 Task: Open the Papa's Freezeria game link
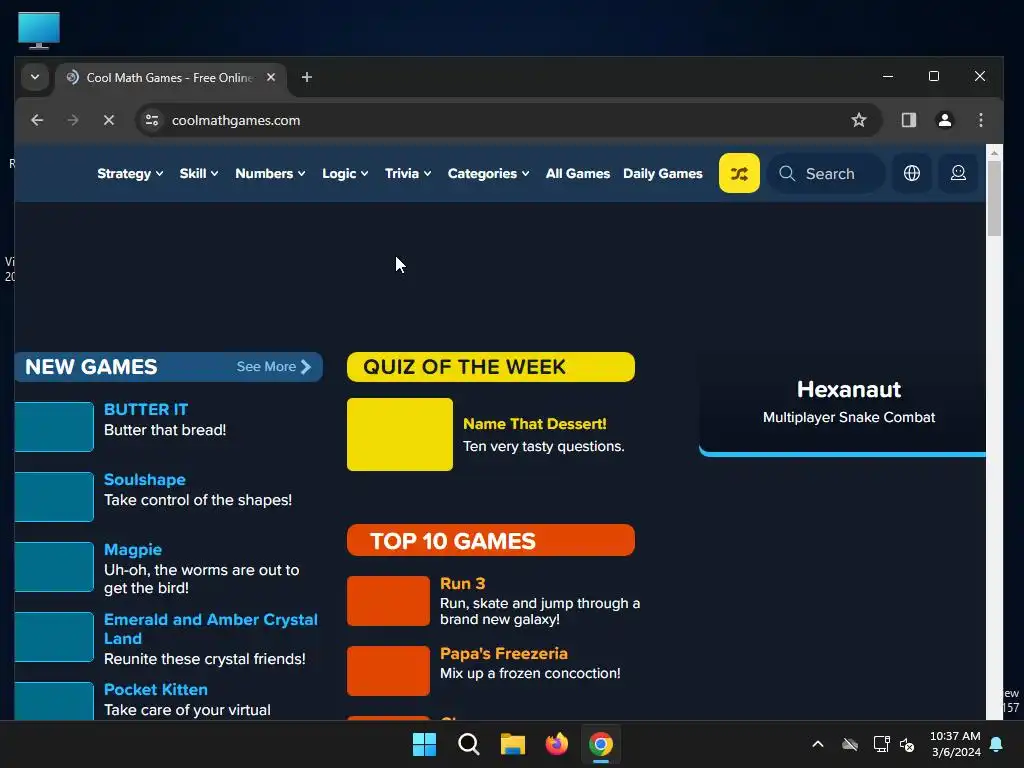504,654
